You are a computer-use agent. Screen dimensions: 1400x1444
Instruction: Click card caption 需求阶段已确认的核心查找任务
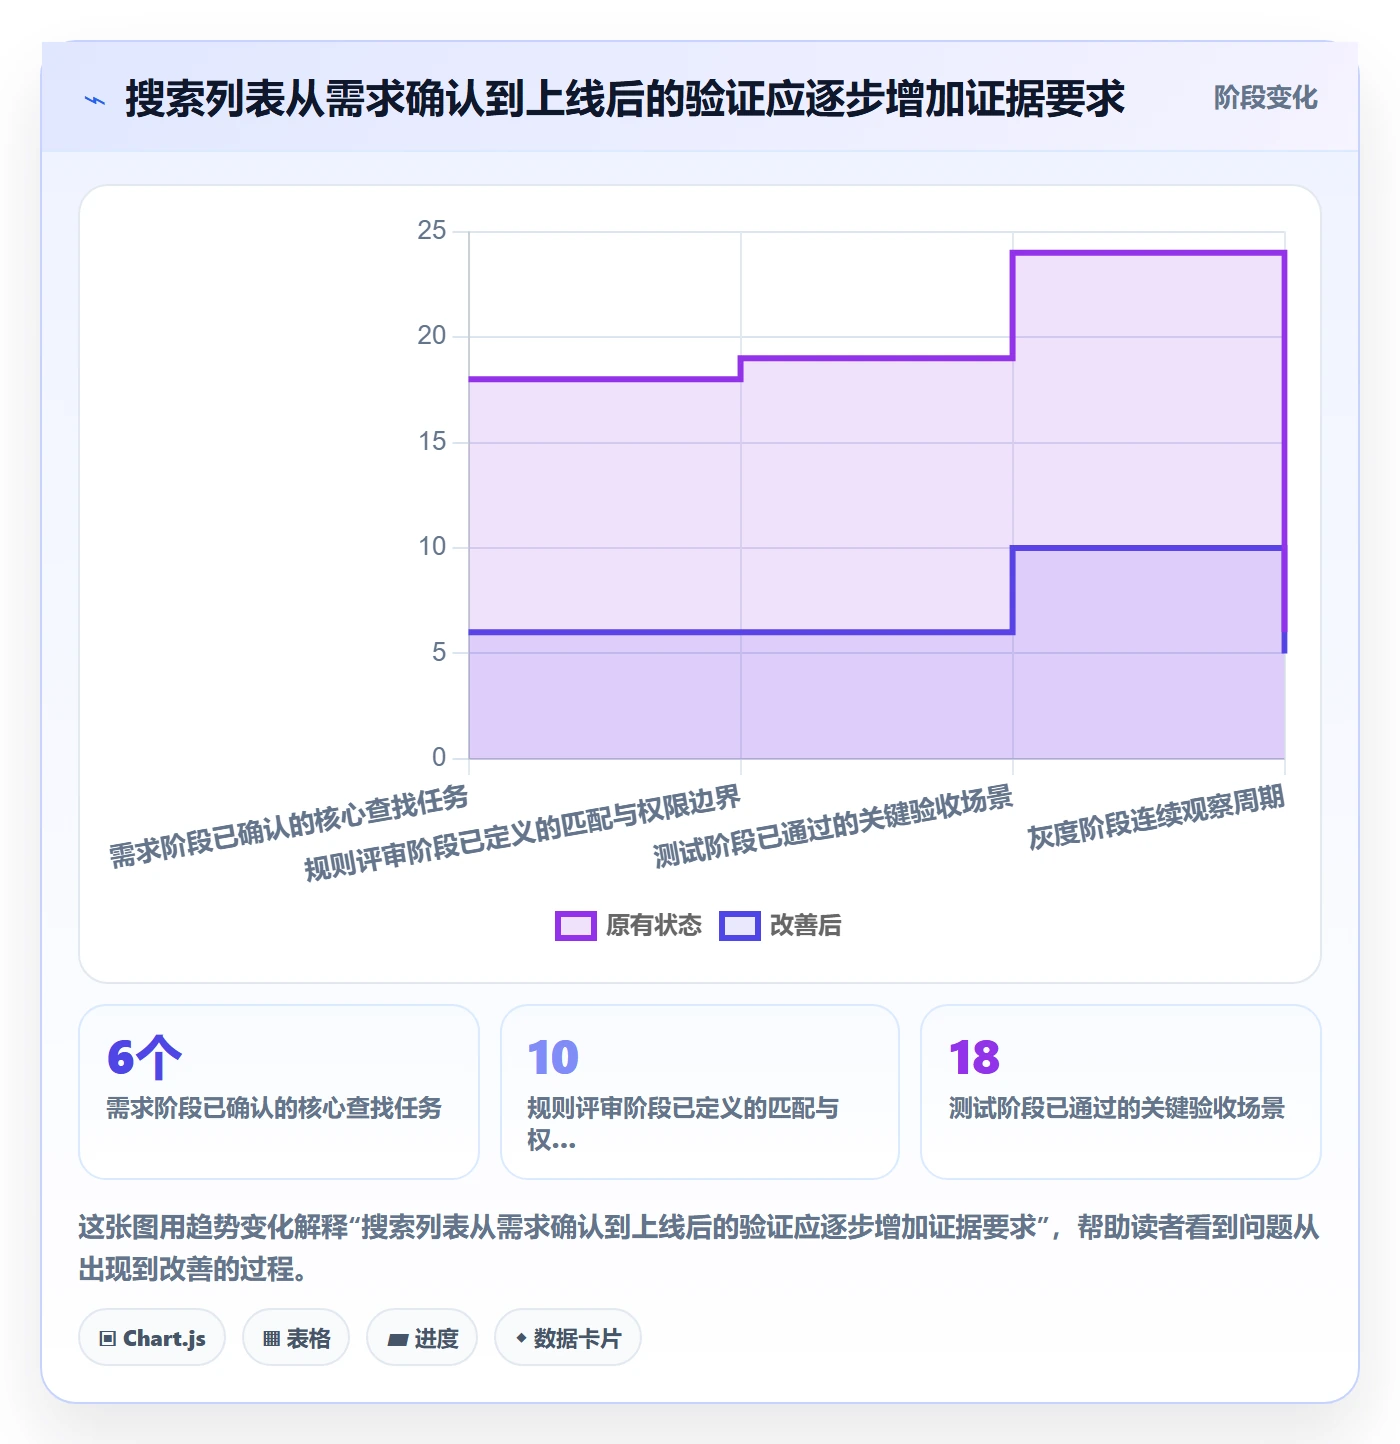coord(274,1108)
